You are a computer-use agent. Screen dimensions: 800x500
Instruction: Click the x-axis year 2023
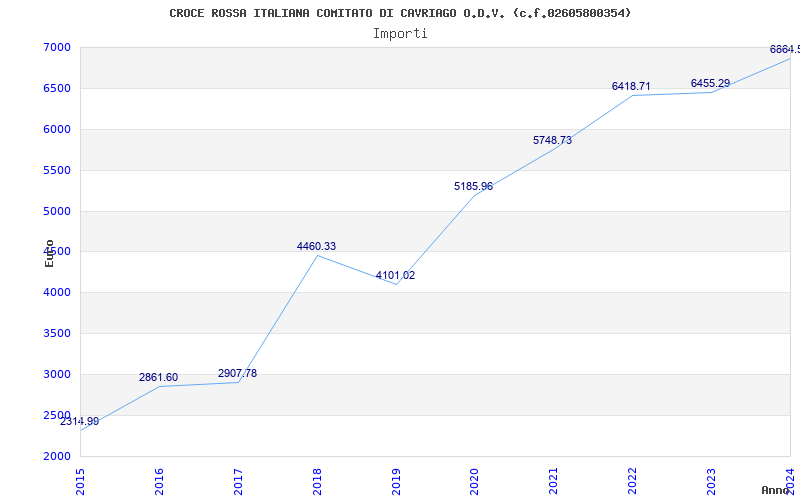coord(711,482)
